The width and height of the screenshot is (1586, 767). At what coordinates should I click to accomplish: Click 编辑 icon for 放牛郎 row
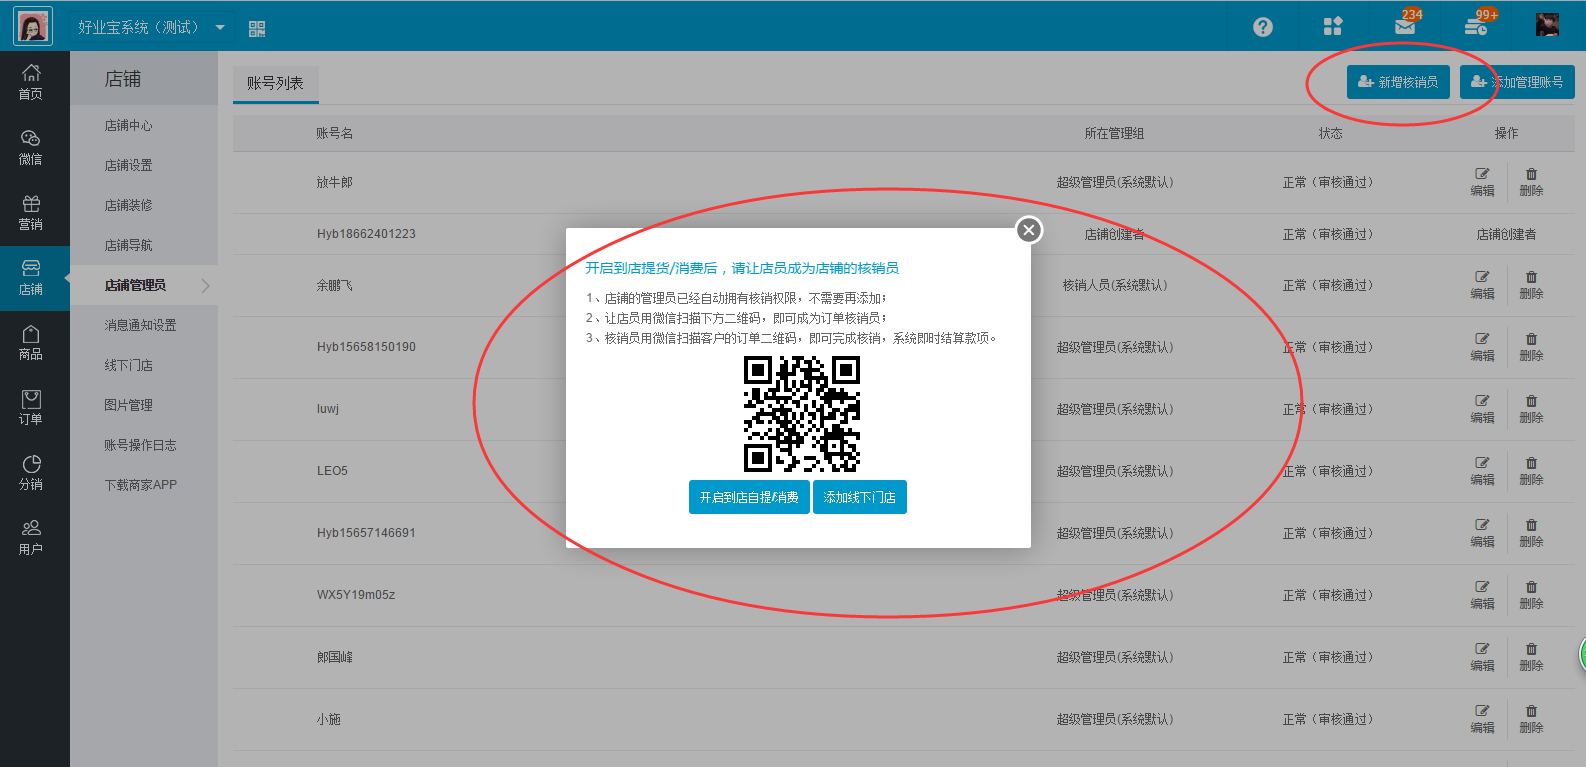click(x=1482, y=182)
